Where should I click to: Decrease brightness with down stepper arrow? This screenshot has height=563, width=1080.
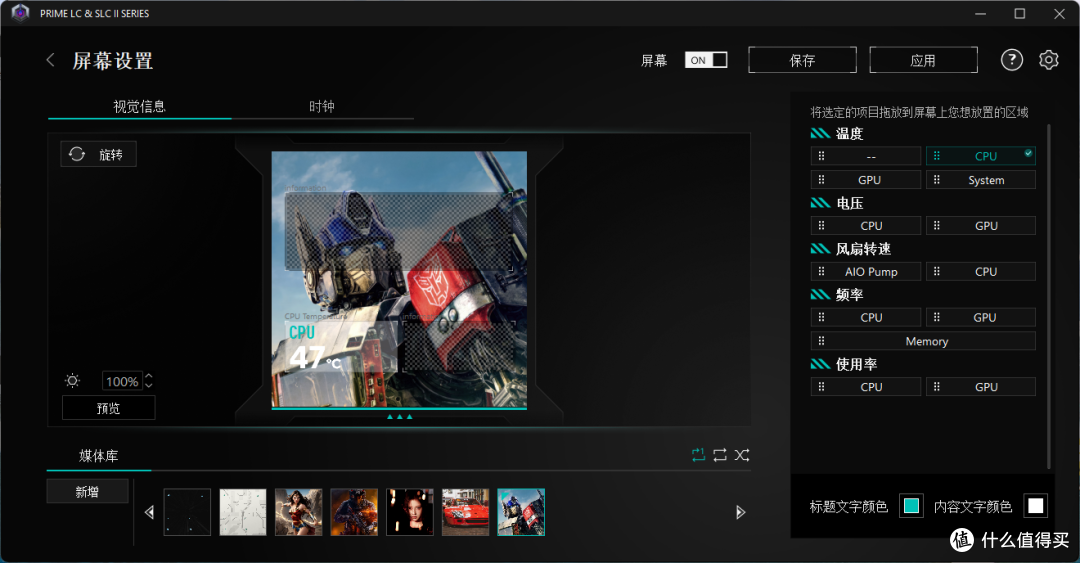click(149, 385)
